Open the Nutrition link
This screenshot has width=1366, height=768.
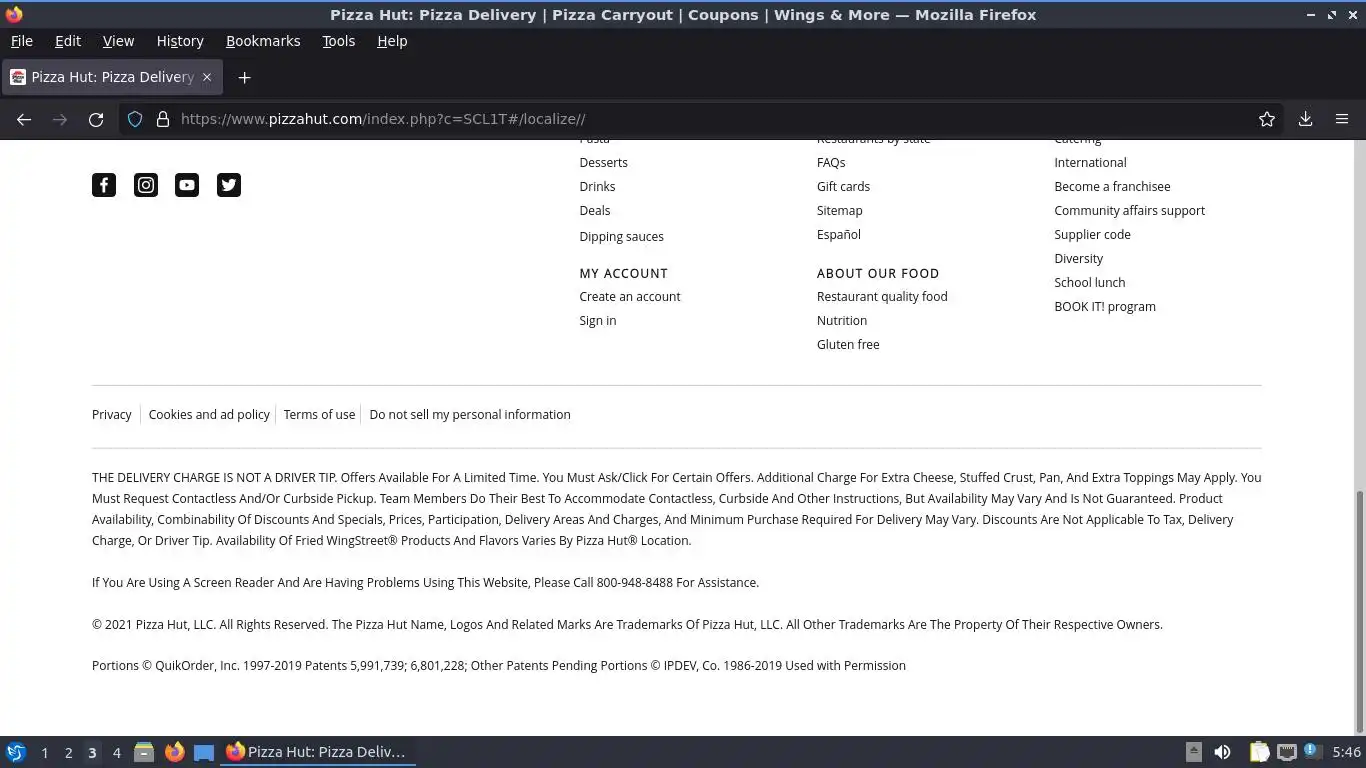click(x=841, y=321)
